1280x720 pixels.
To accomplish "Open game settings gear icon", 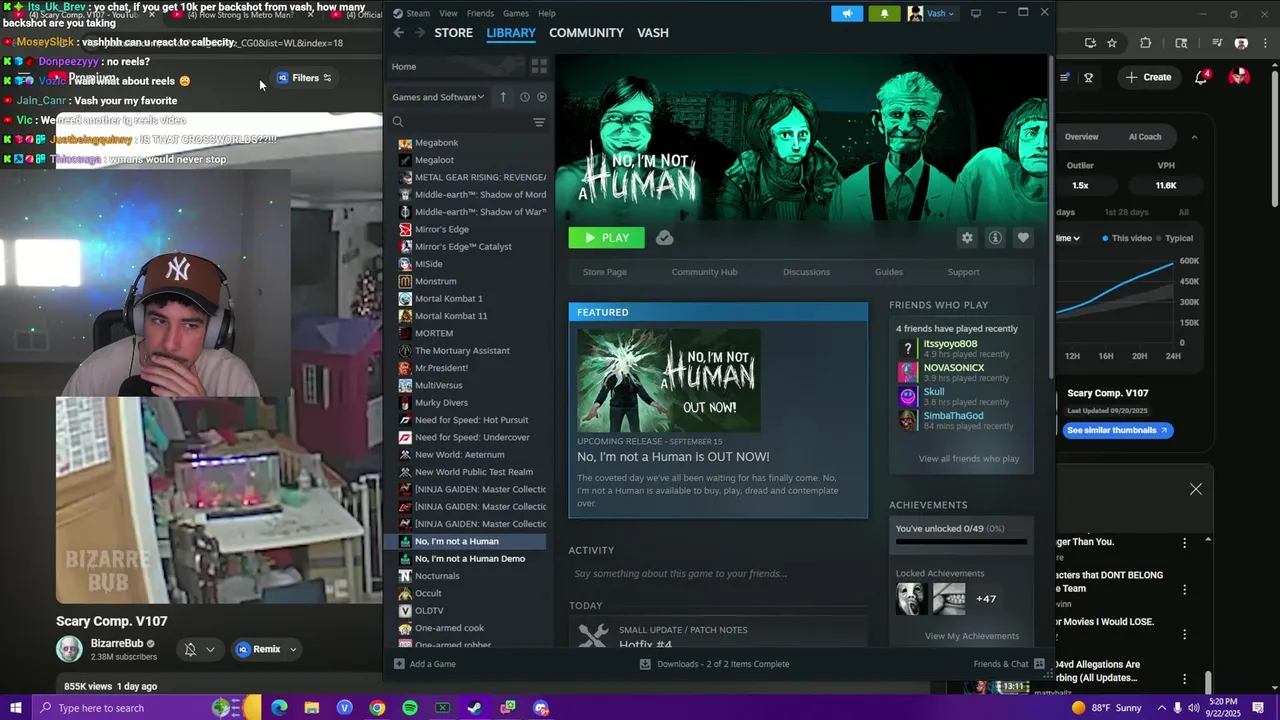I will coord(967,238).
